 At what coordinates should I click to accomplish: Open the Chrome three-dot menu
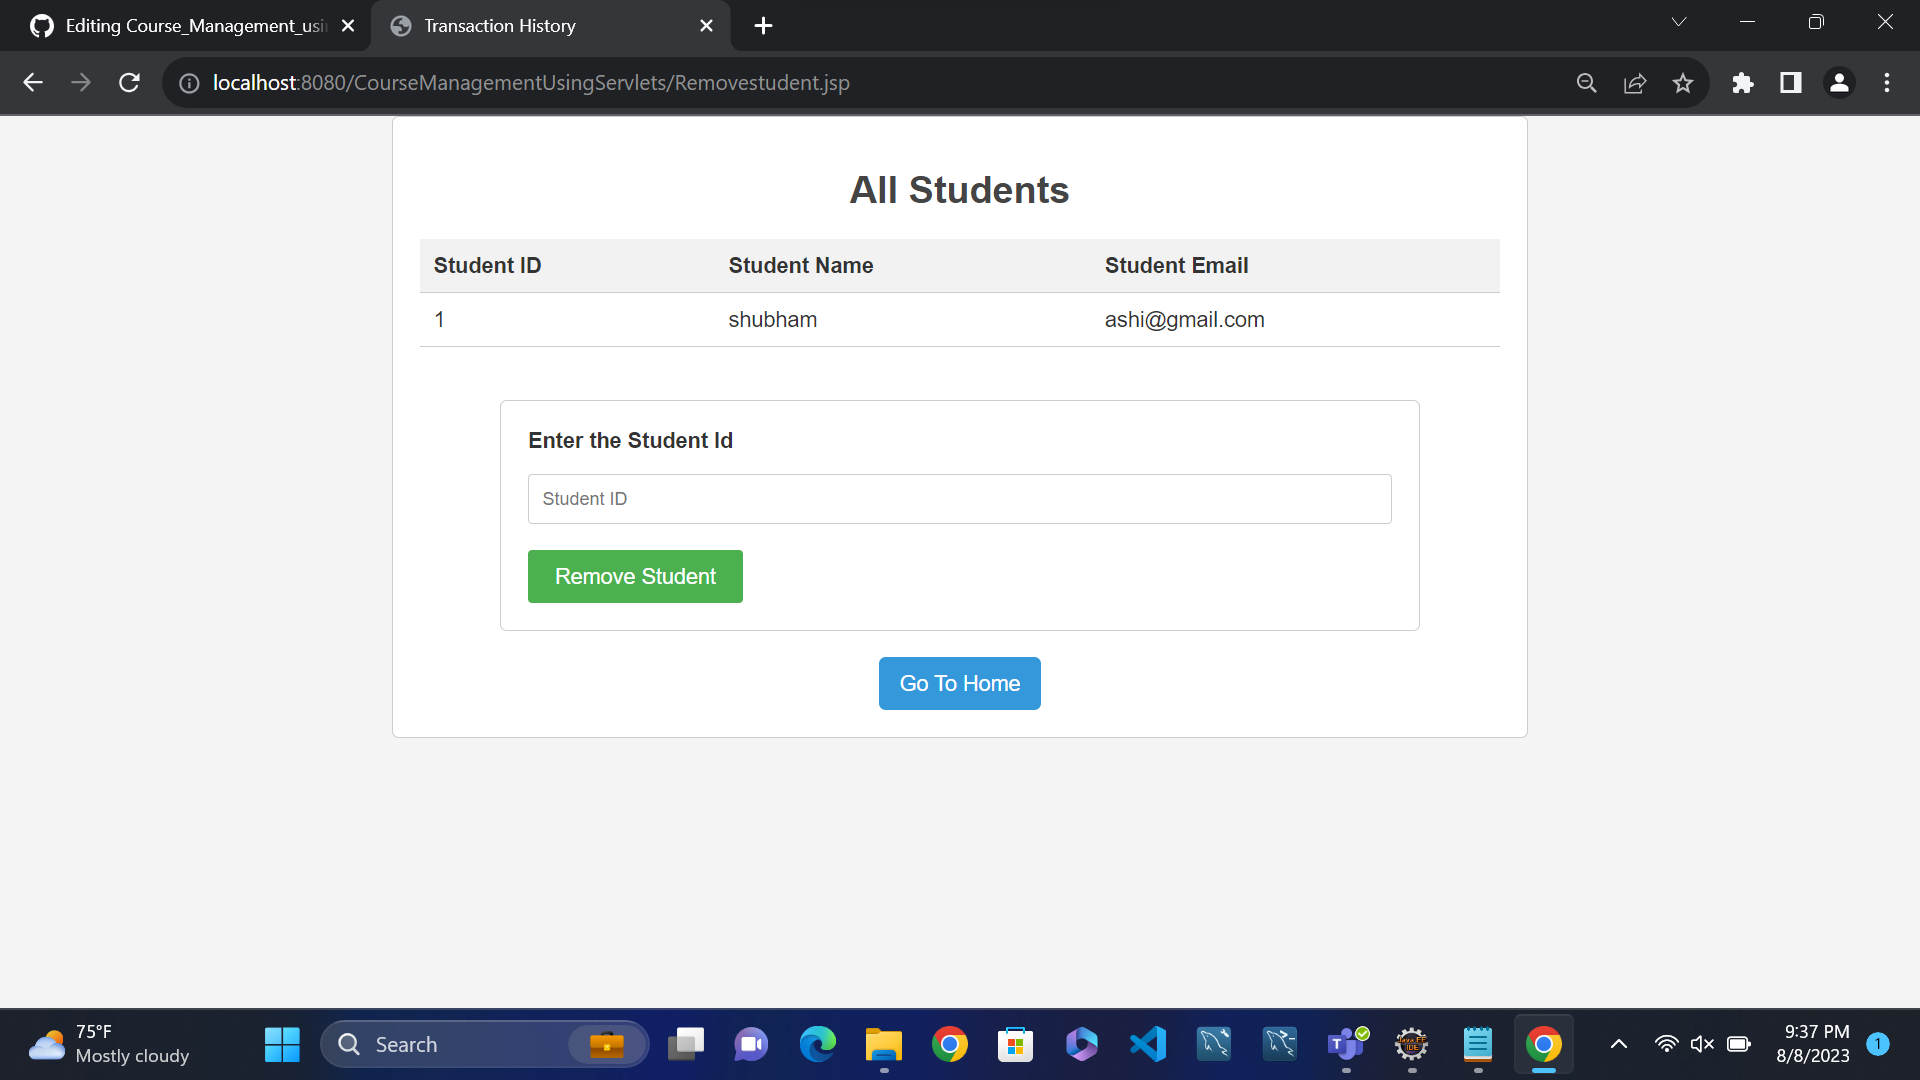(x=1887, y=83)
